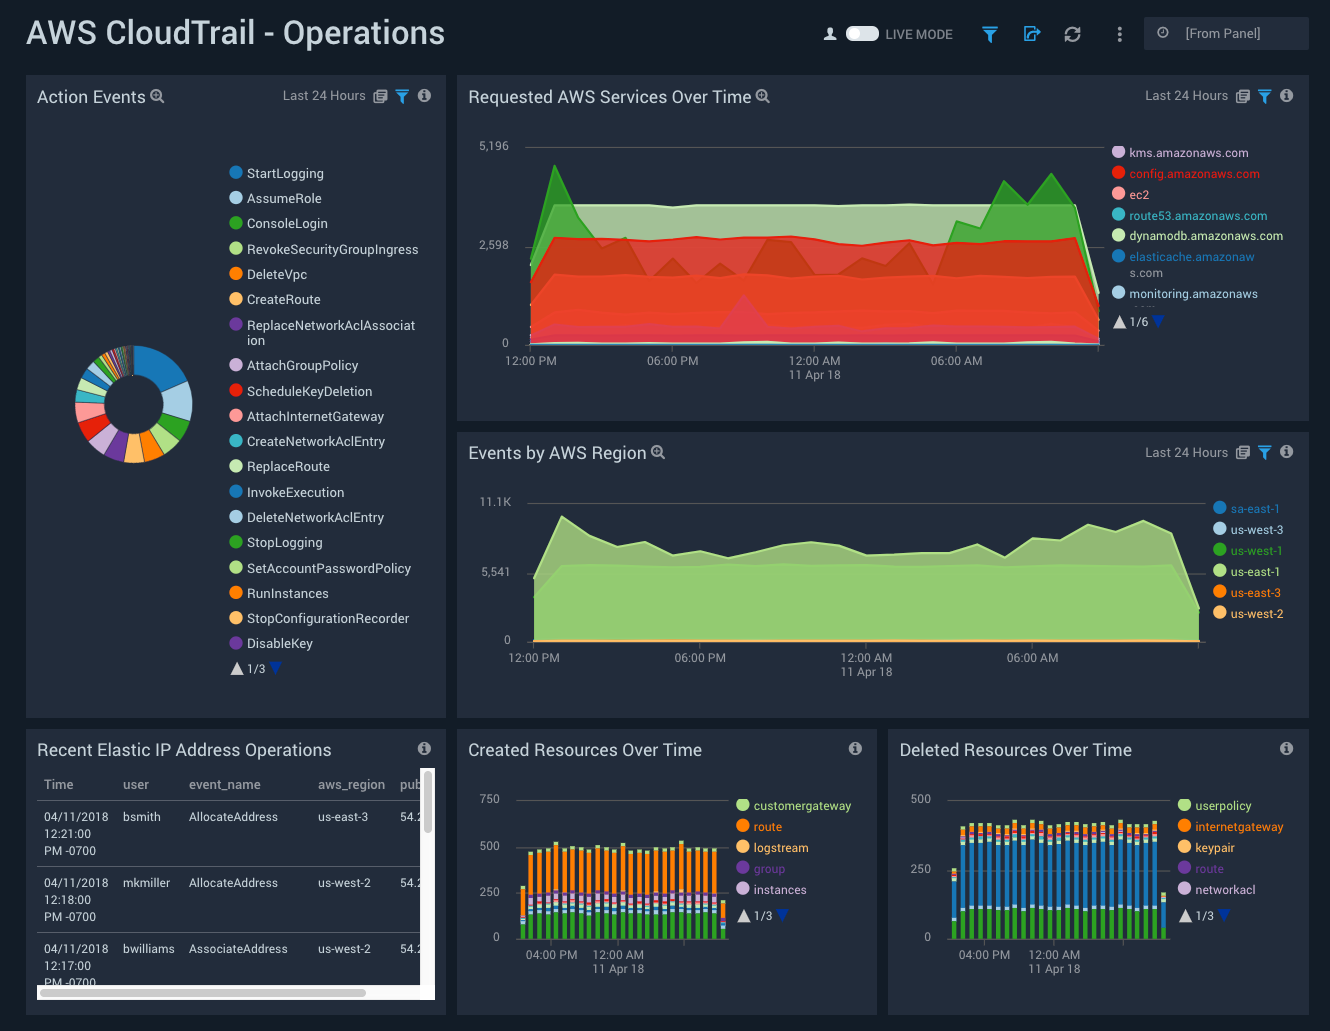Open the three-dot overflow menu

tap(1119, 34)
